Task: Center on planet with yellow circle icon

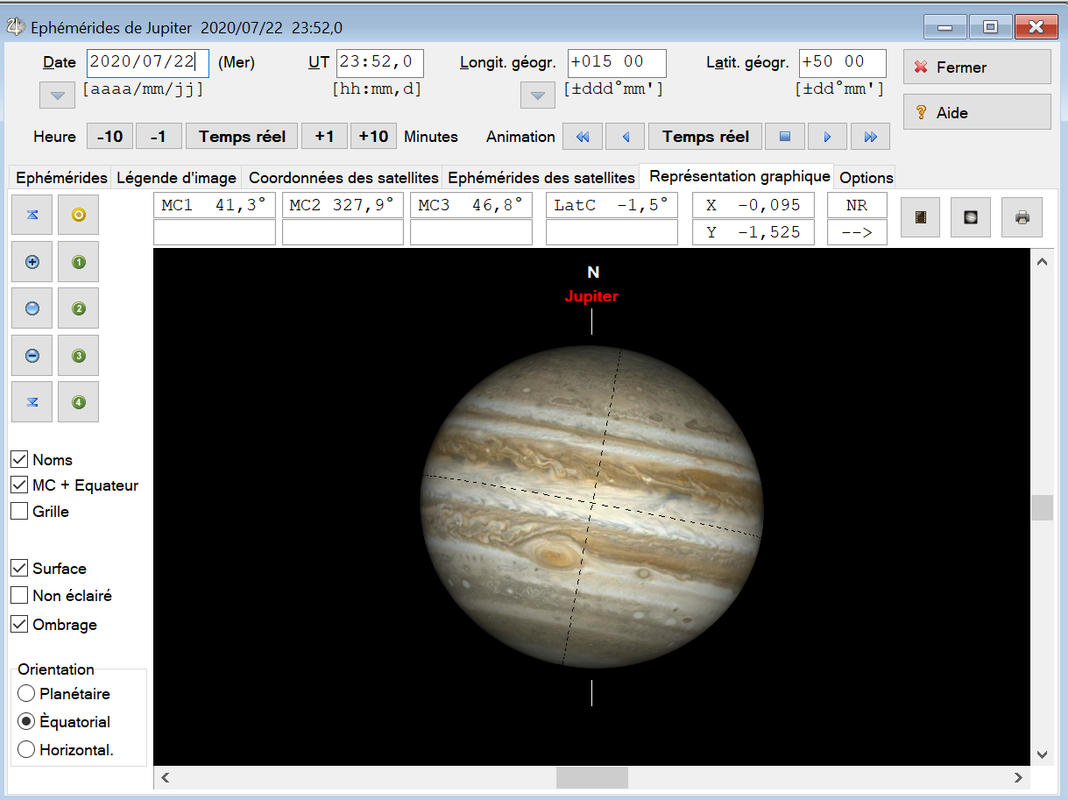Action: 78,214
